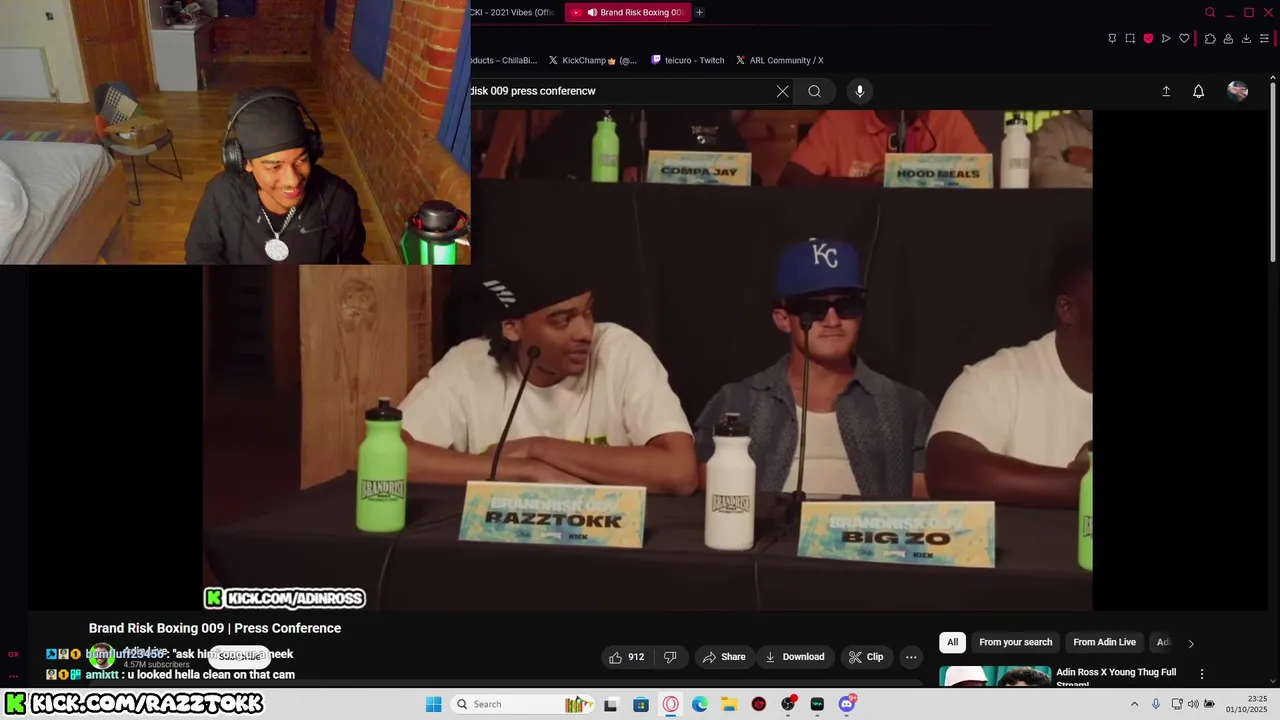Image resolution: width=1280 pixels, height=720 pixels.
Task: Open the browser easy setup sliders icon
Action: pos(1265,38)
